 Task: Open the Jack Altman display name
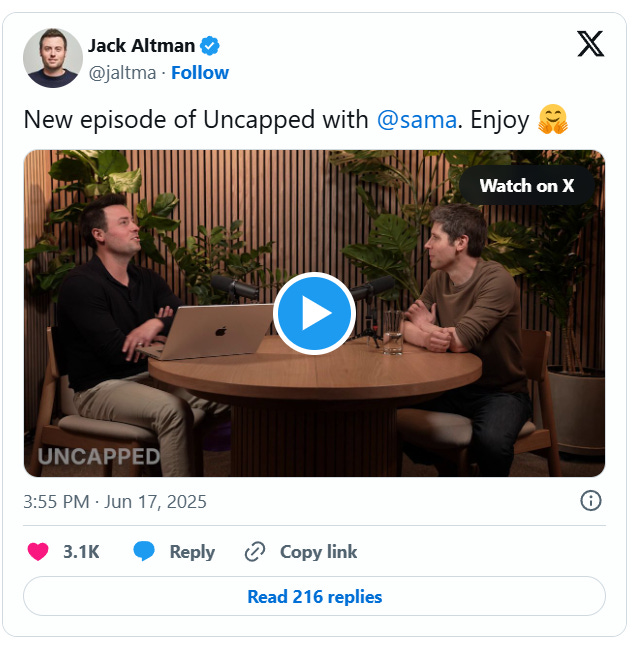click(141, 46)
